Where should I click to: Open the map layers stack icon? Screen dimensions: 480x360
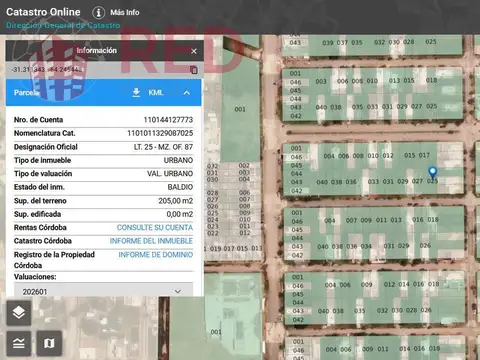coord(19,313)
